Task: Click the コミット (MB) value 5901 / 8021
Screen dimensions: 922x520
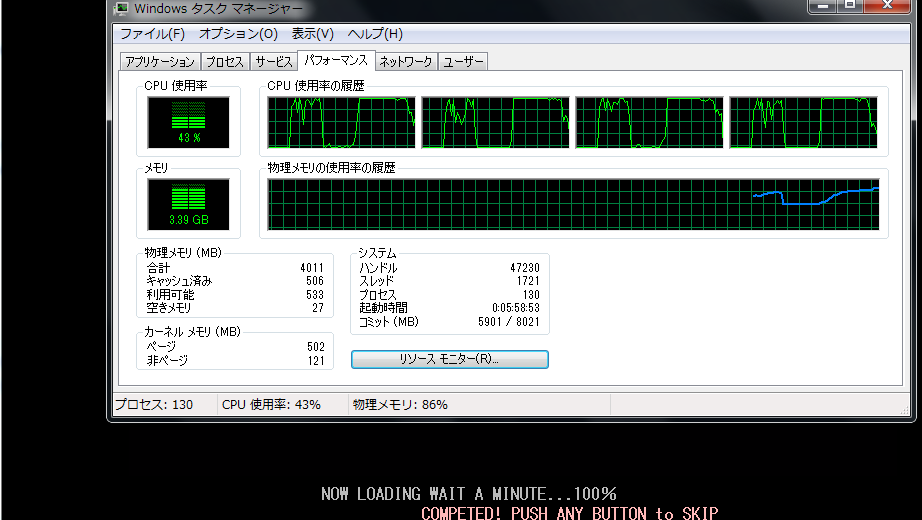Action: tap(509, 322)
